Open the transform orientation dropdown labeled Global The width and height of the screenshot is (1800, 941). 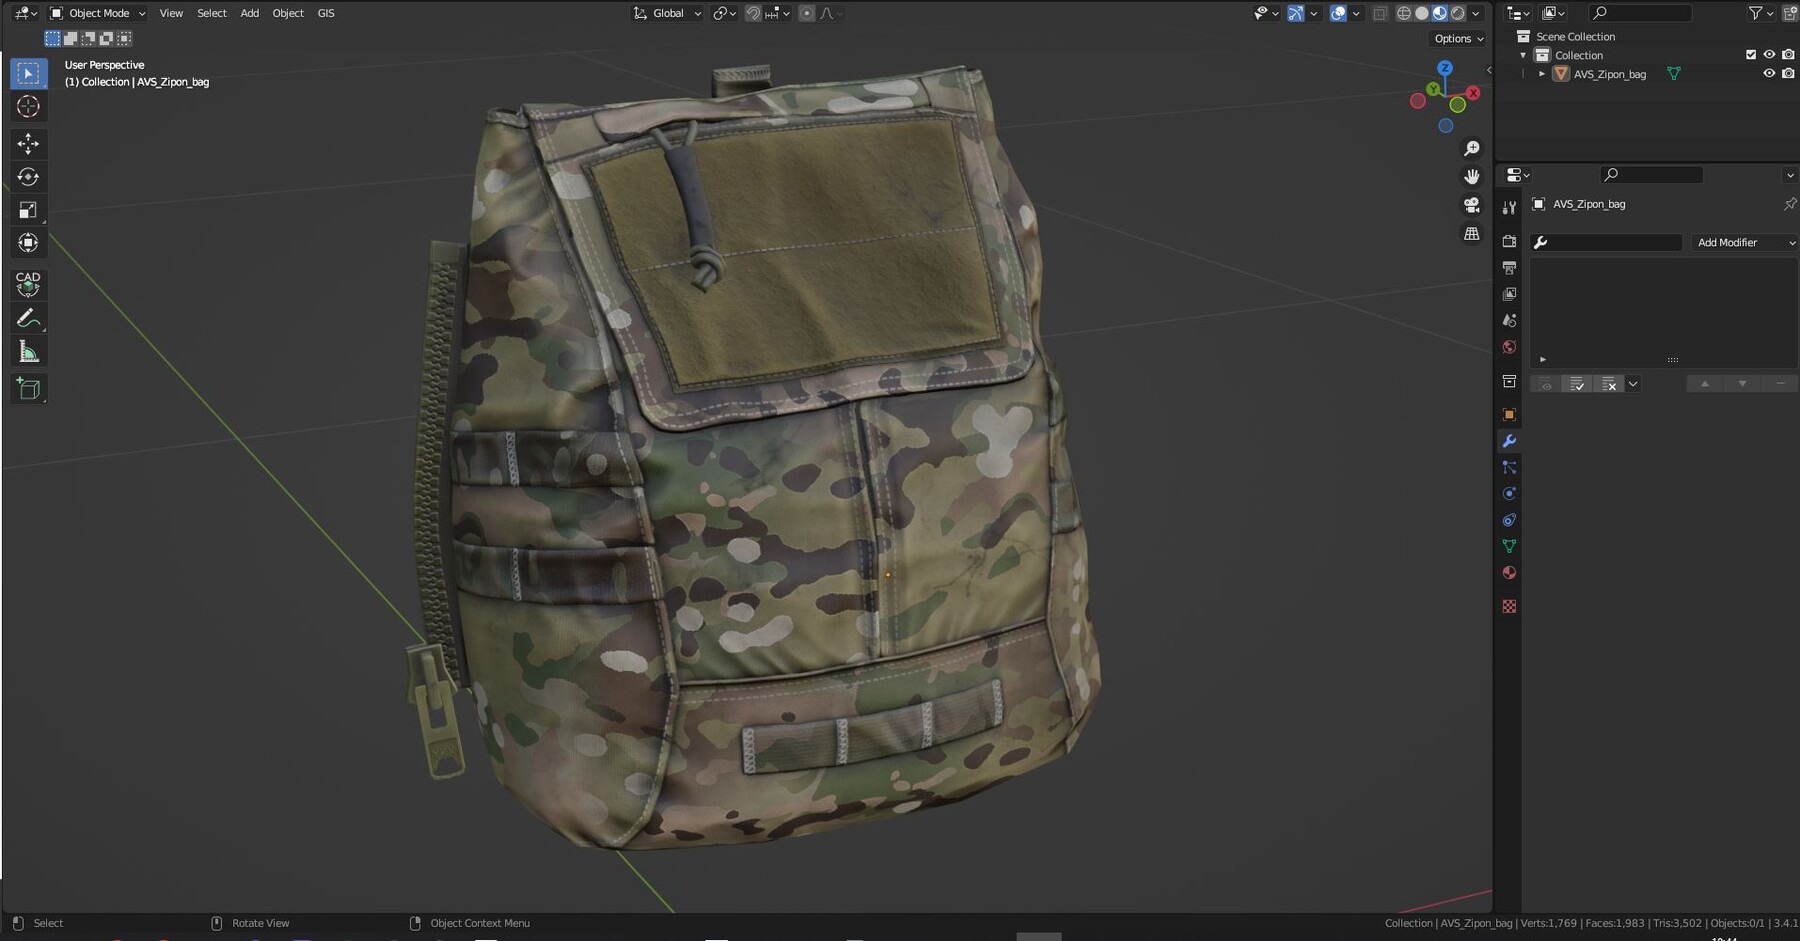point(665,13)
